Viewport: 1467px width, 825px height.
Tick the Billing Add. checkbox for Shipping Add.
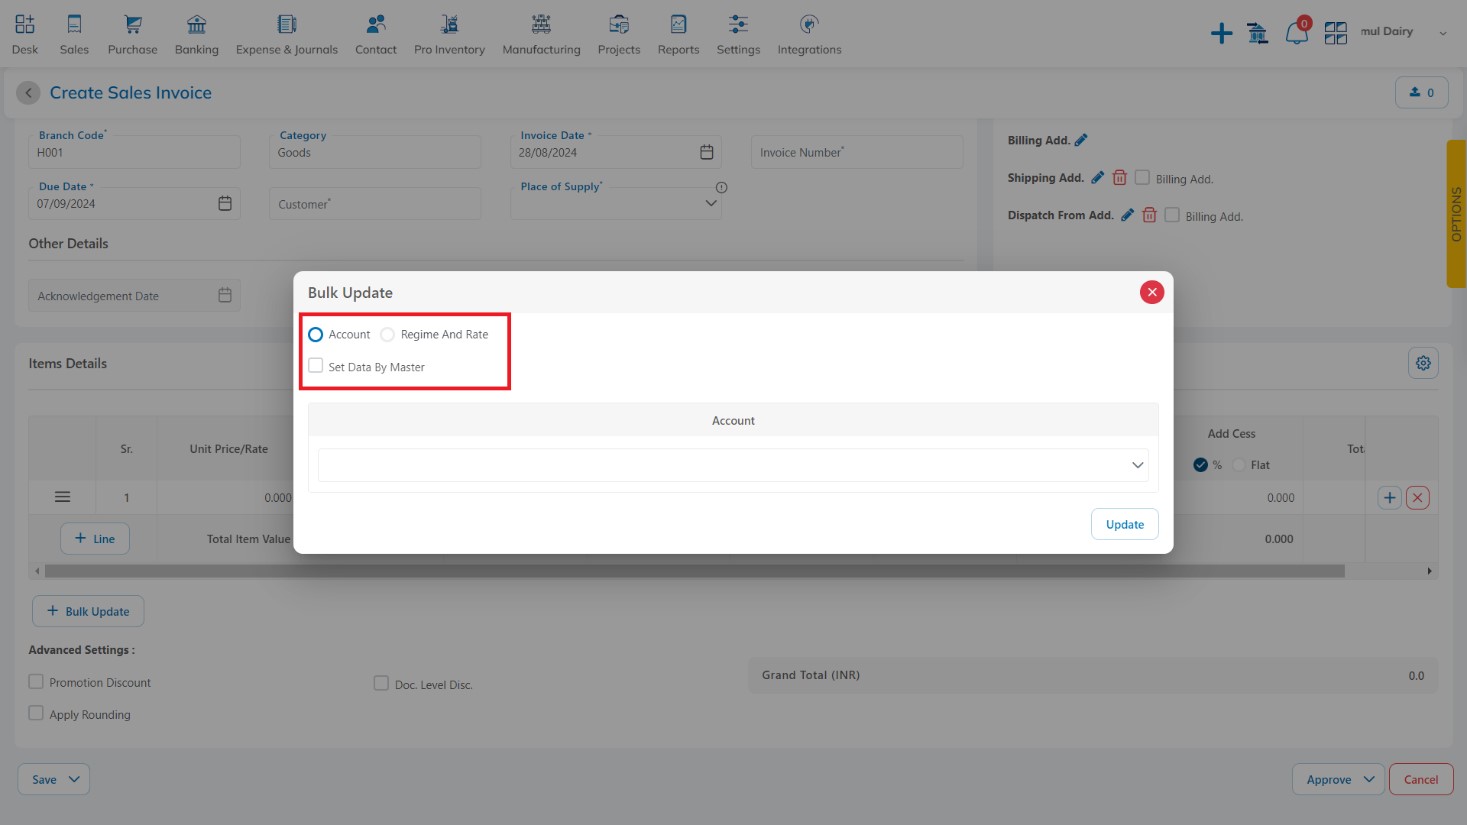1142,177
